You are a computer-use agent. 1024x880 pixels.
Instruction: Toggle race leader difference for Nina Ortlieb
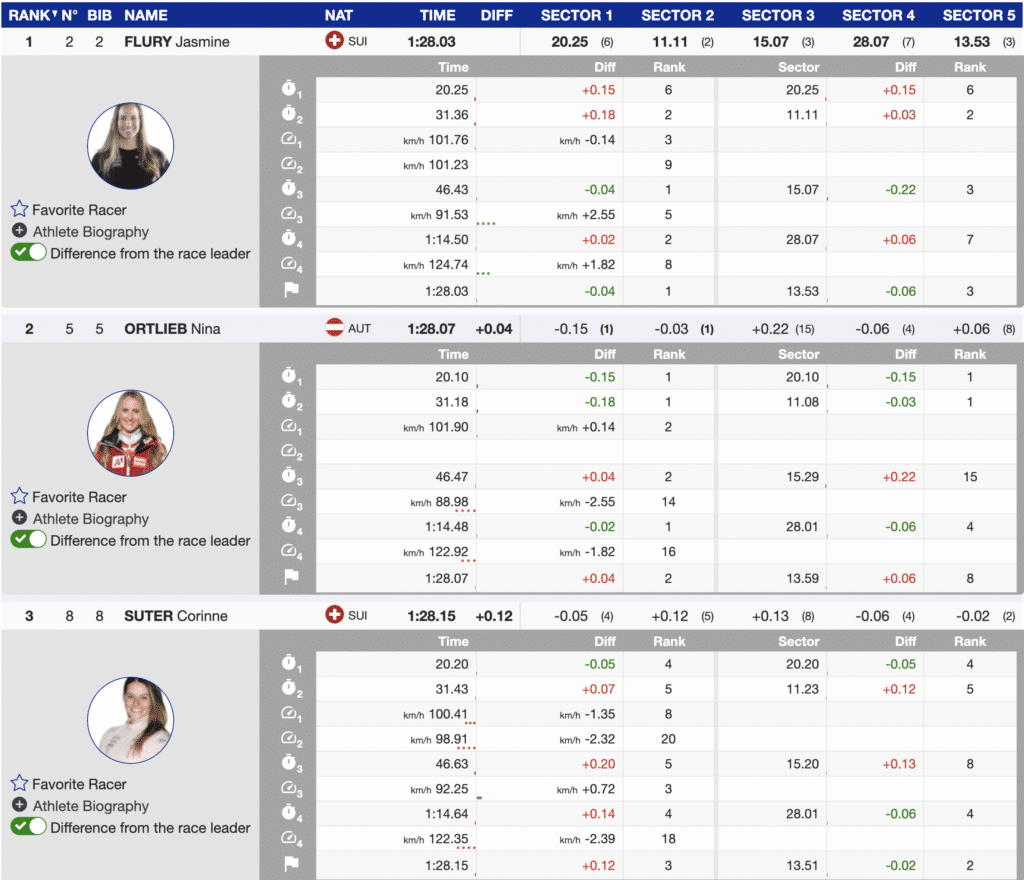click(28, 540)
